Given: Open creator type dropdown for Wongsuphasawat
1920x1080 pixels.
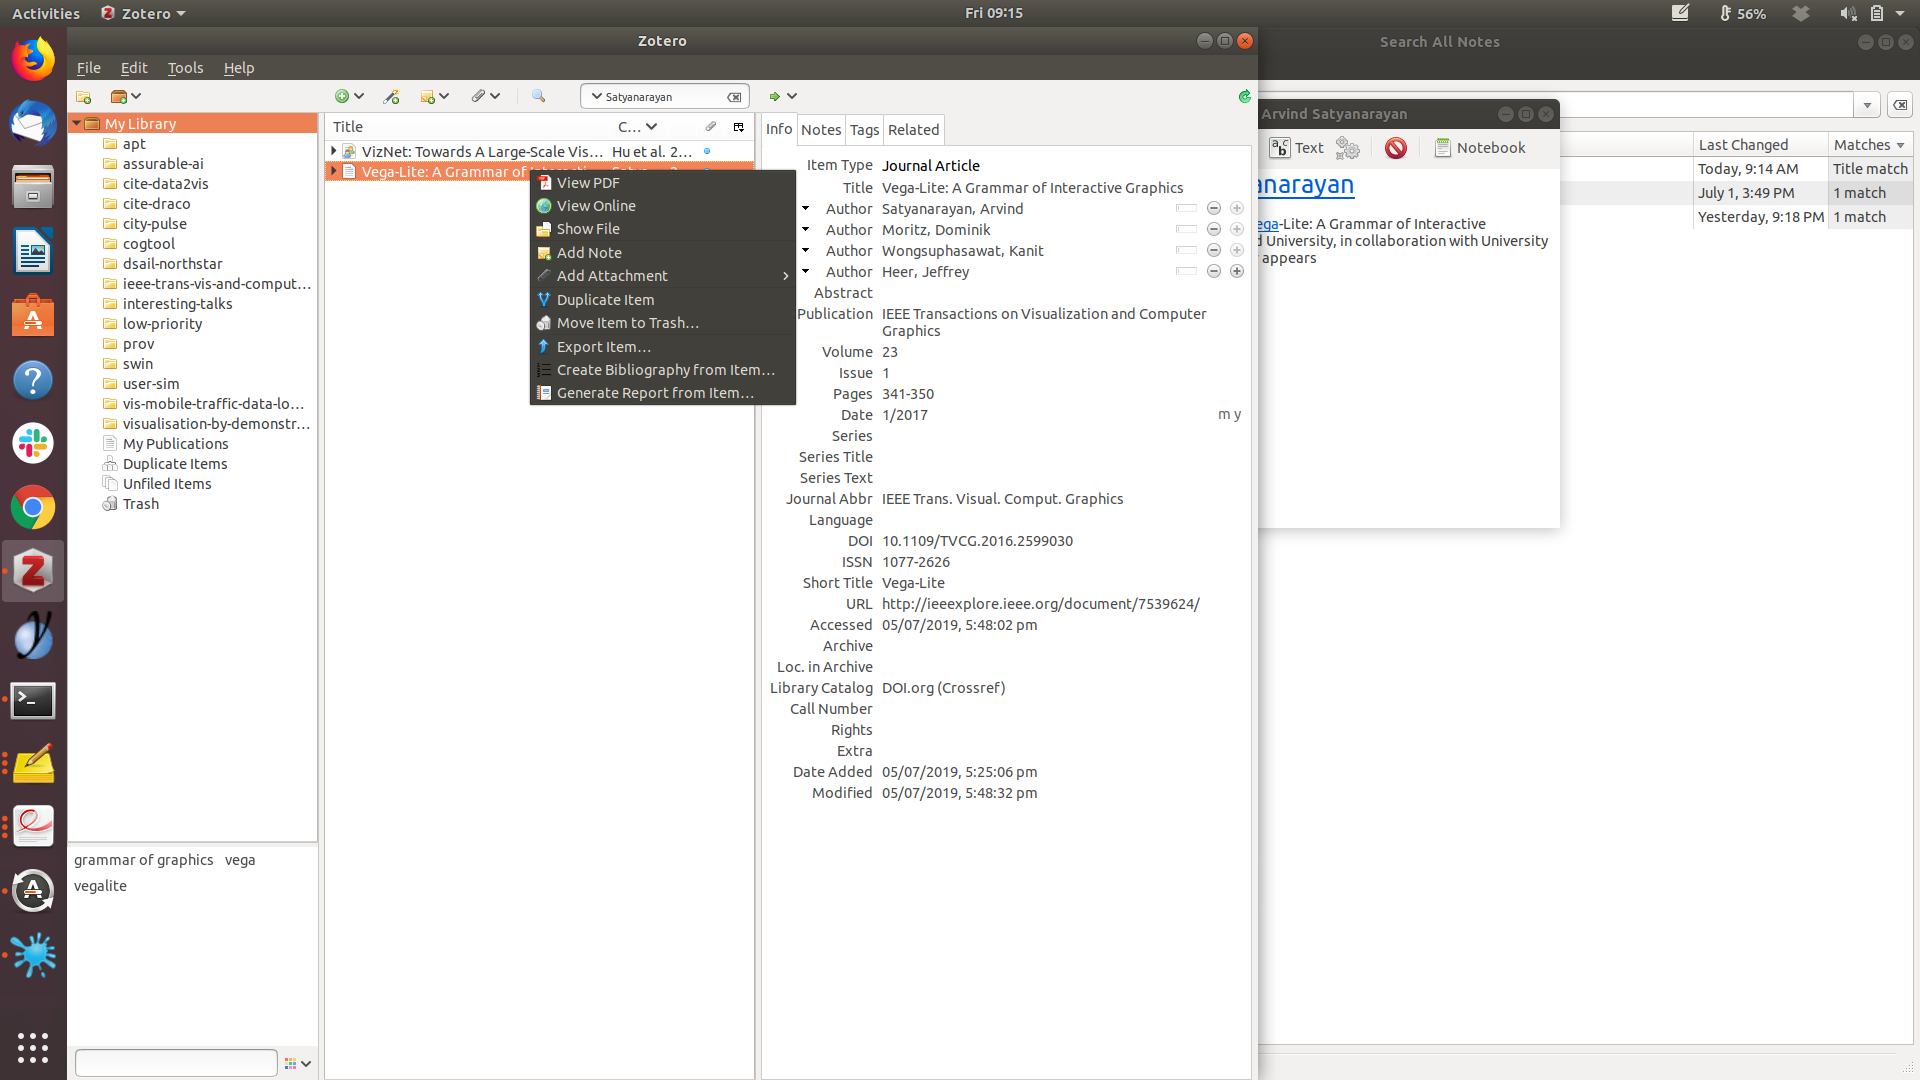Looking at the screenshot, I should coord(805,251).
